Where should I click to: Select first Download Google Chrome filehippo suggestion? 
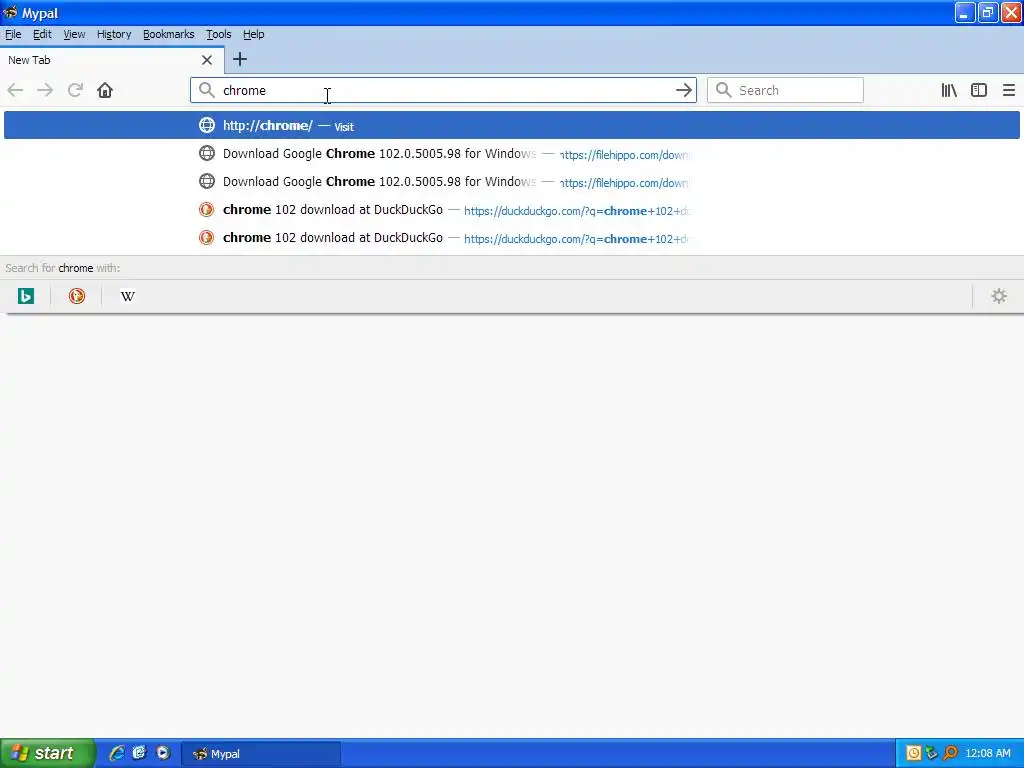click(x=511, y=153)
